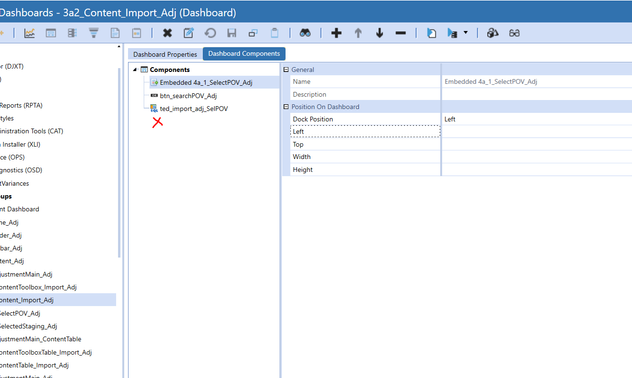
Task: Click the funnel parameter icon in toolbar
Action: click(94, 33)
